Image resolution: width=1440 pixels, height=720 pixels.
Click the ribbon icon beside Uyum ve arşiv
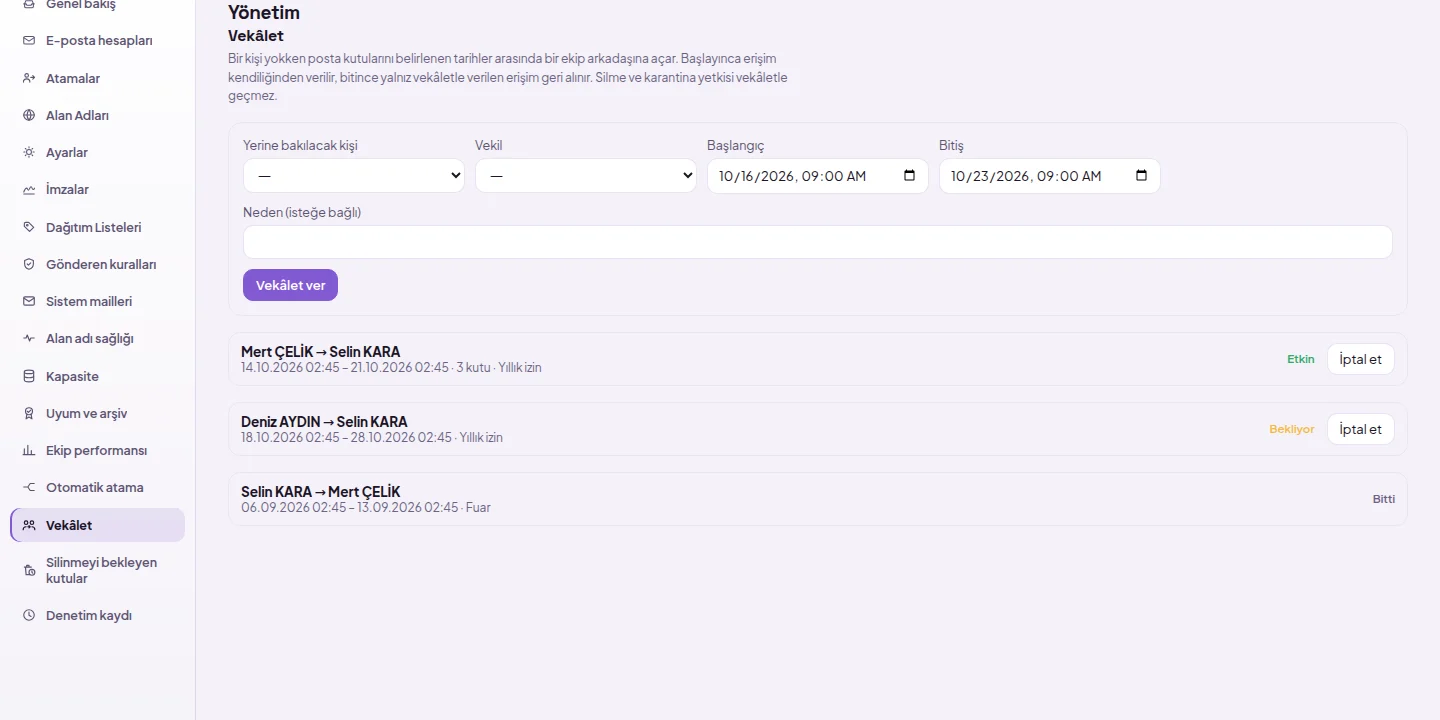tap(29, 413)
